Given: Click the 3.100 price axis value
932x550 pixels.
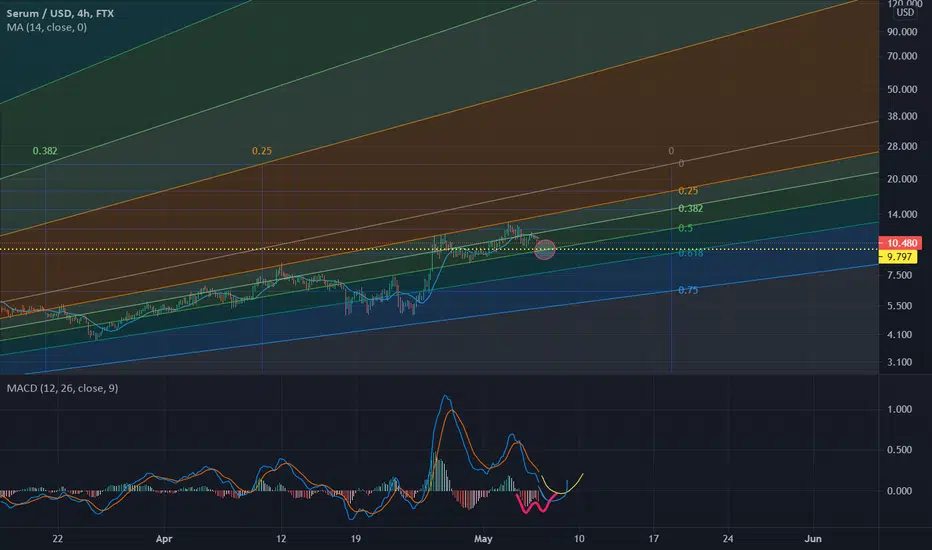Looking at the screenshot, I should pos(899,362).
